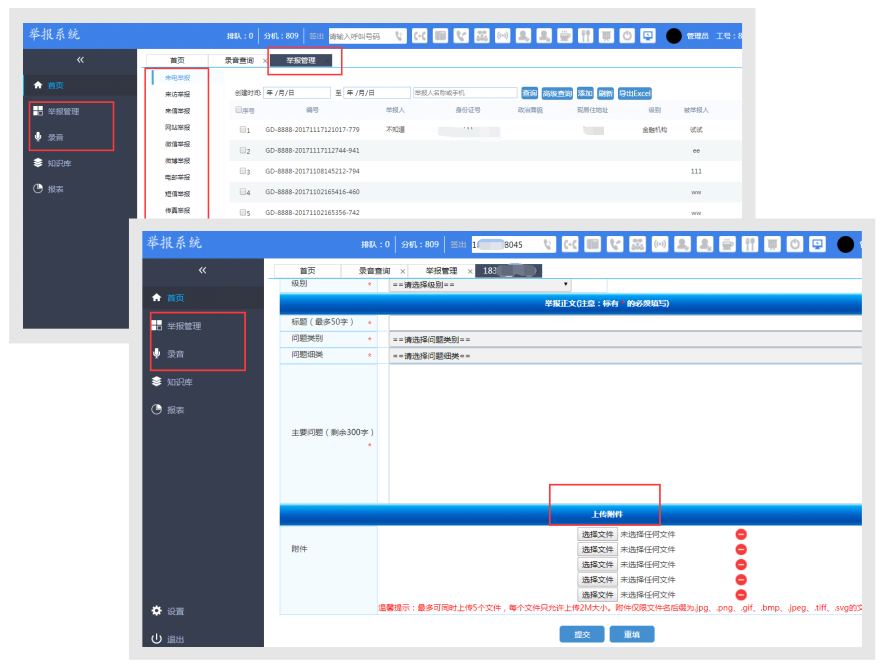Viewport: 884px width, 669px height.
Task: Click the 导出Excel button
Action: coord(635,94)
